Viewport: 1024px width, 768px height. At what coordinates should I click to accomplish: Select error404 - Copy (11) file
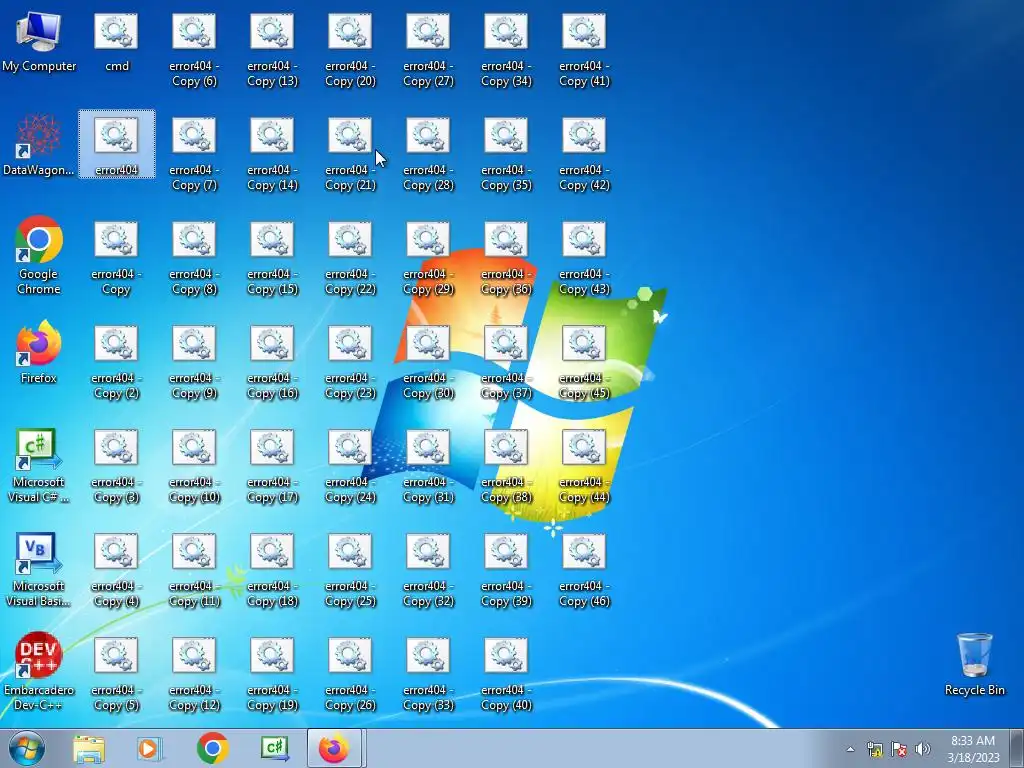[x=194, y=570]
